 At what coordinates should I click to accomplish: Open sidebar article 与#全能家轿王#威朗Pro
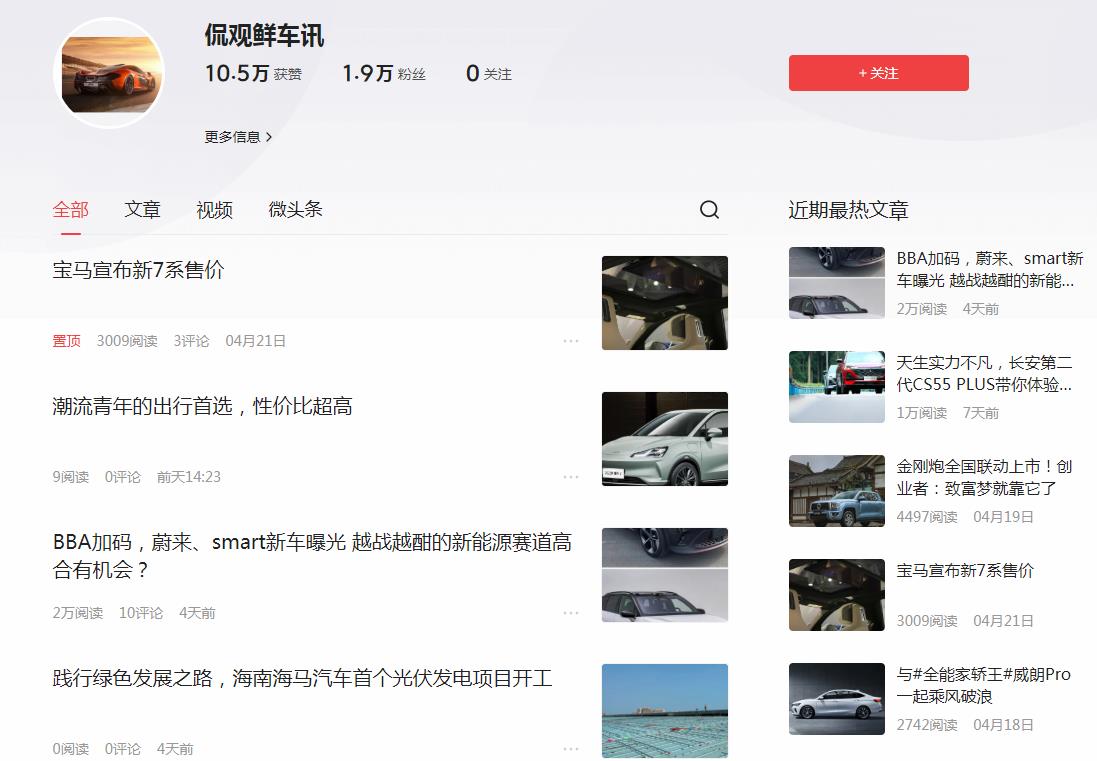click(983, 685)
